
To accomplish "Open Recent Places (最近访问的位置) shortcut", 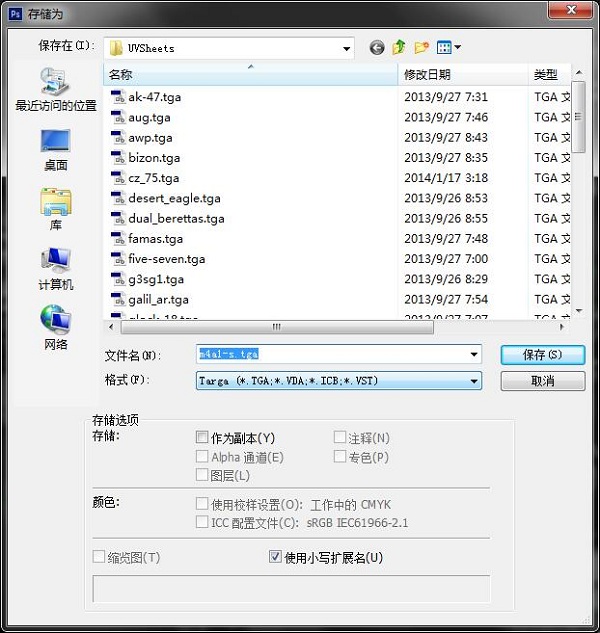I will [55, 90].
